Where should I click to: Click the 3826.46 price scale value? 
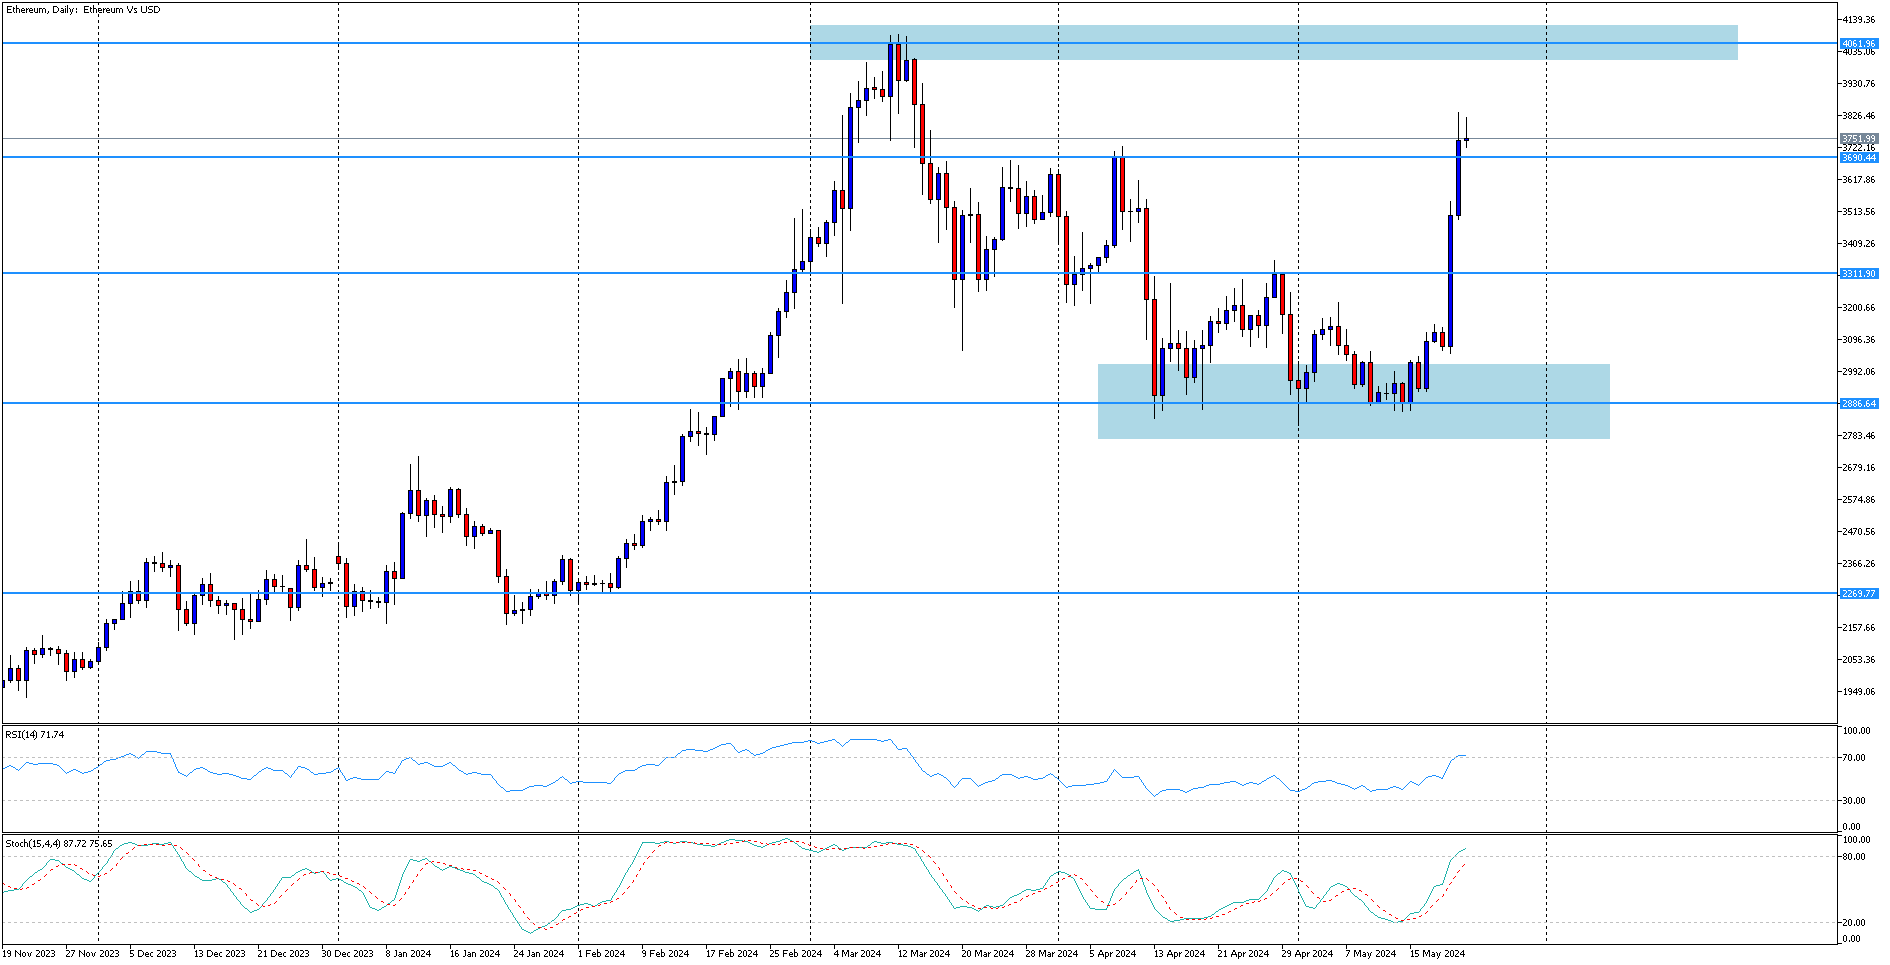pyautogui.click(x=1859, y=116)
